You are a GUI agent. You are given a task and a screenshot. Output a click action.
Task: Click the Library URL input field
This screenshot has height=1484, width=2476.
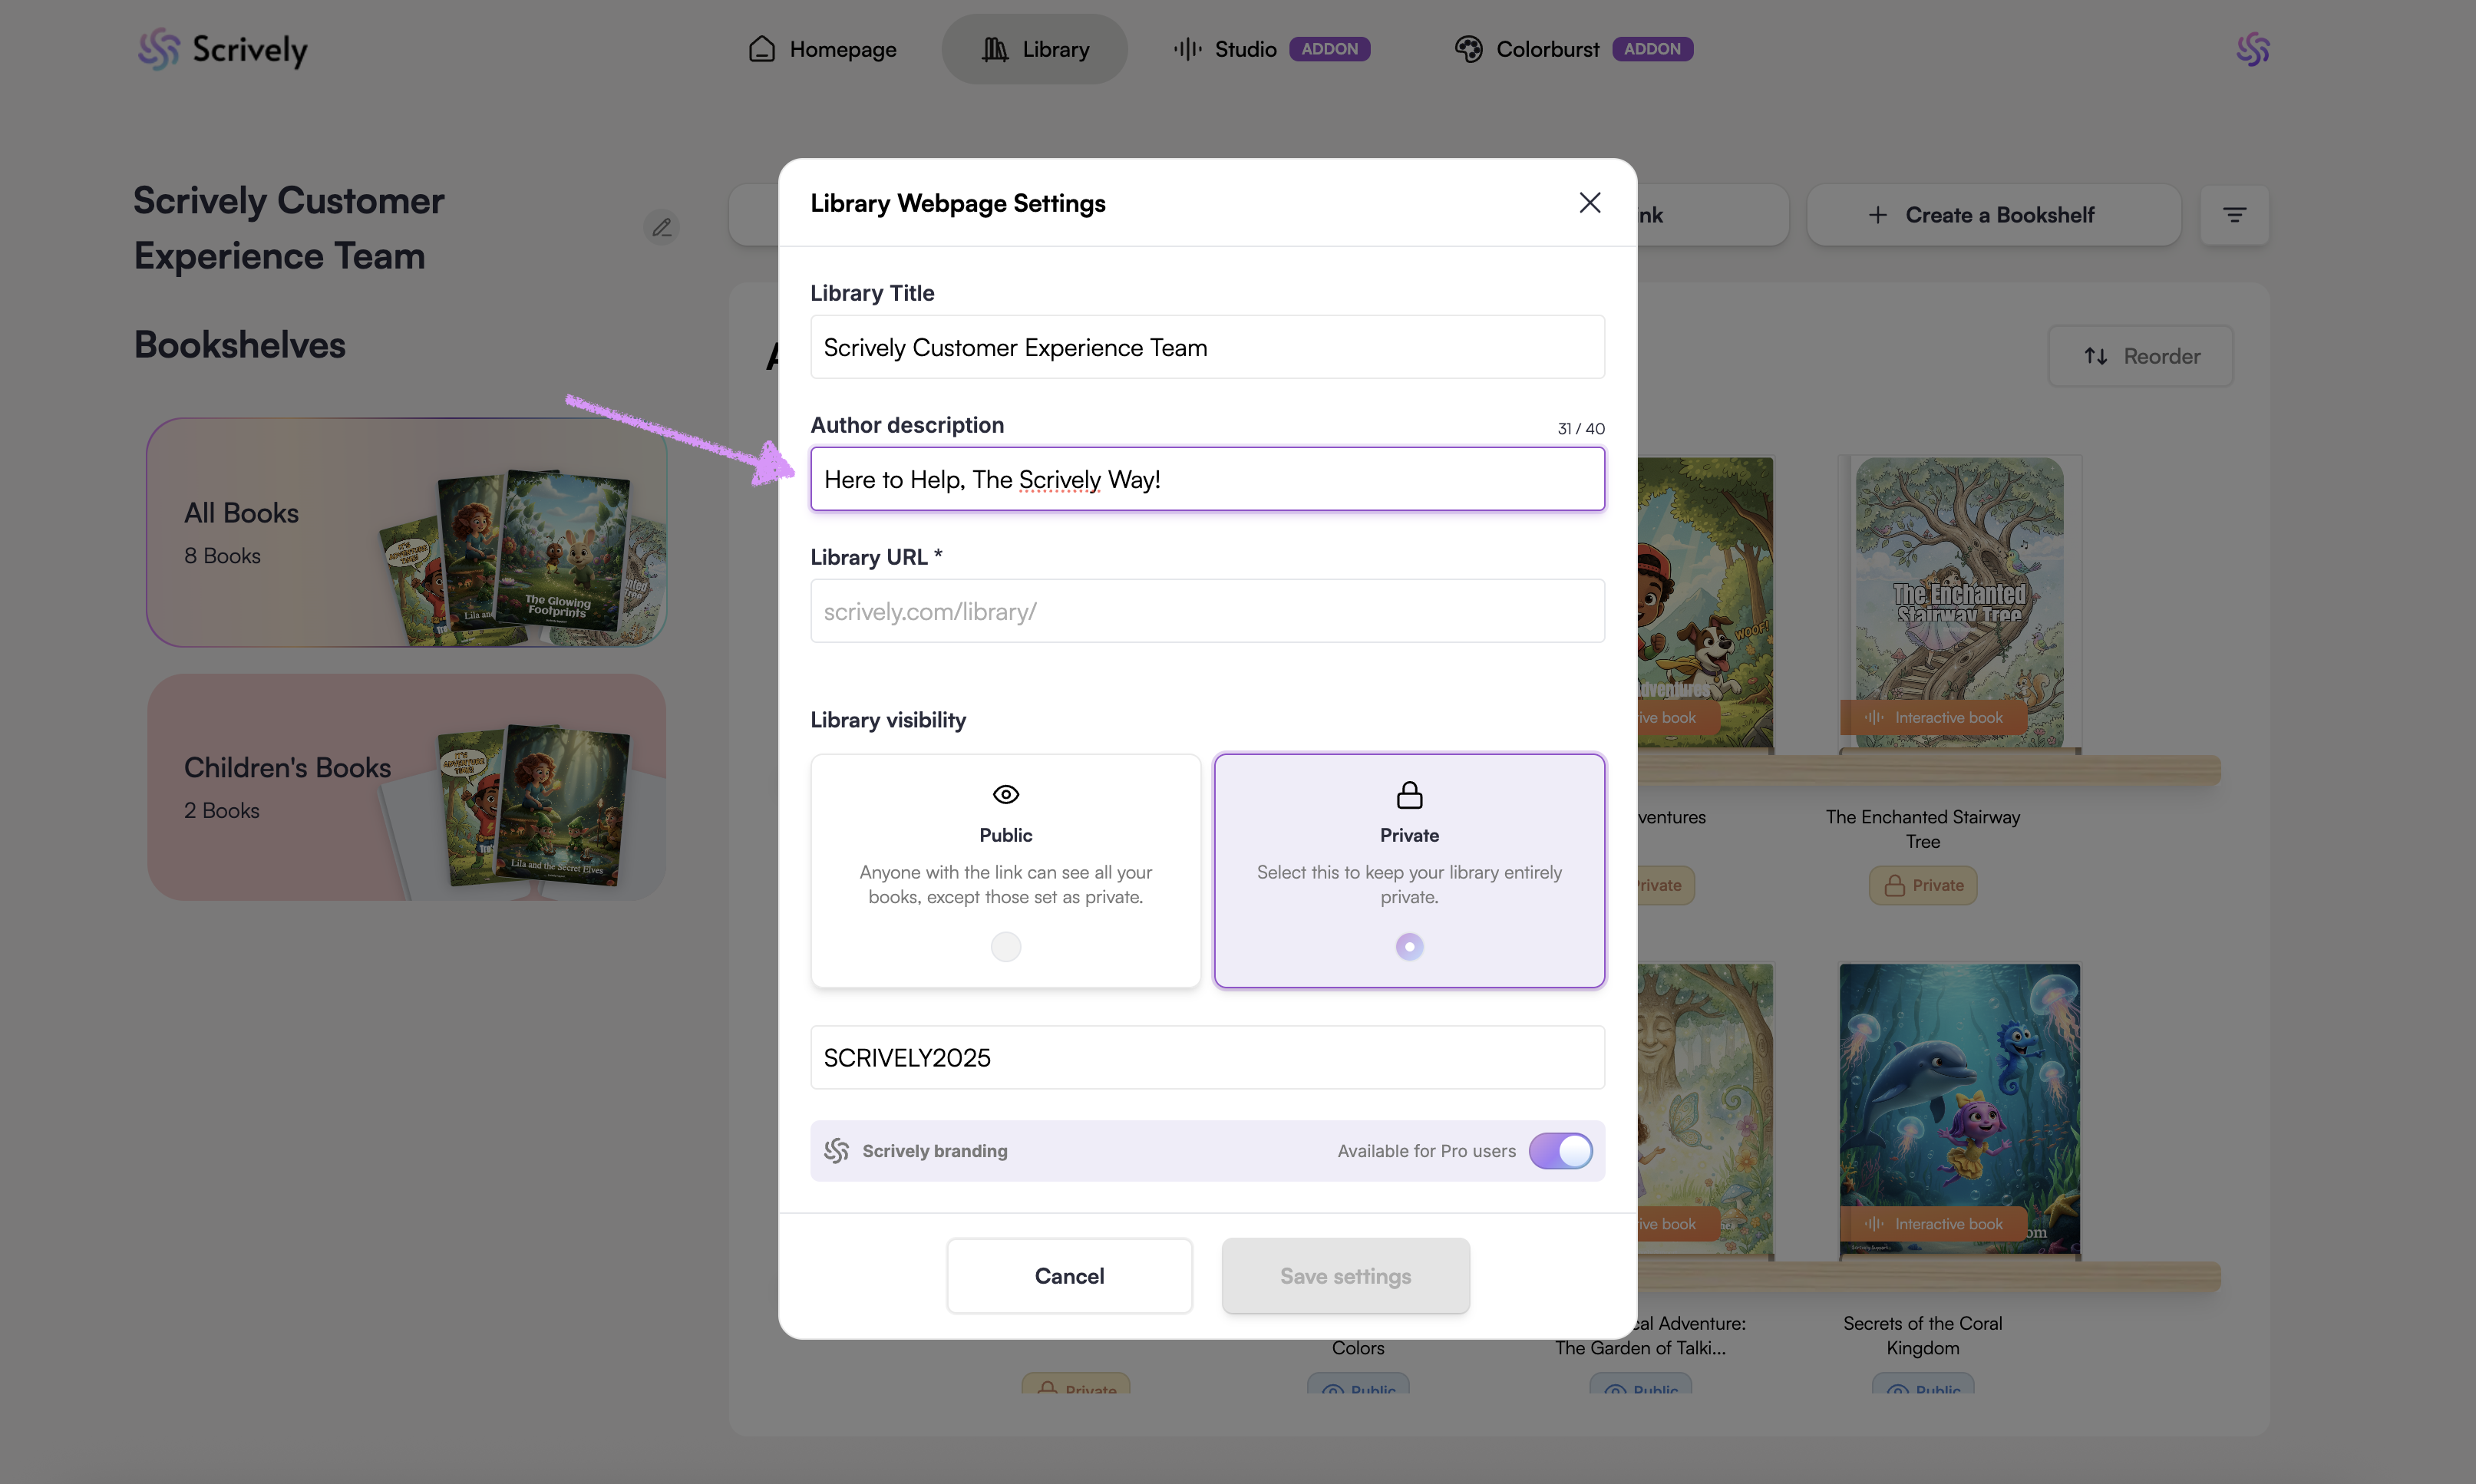point(1207,611)
